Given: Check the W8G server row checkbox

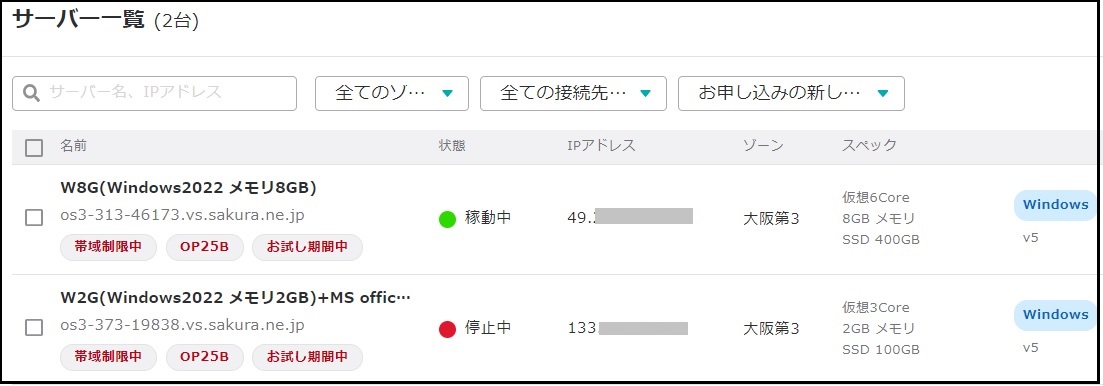Looking at the screenshot, I should click(34, 217).
